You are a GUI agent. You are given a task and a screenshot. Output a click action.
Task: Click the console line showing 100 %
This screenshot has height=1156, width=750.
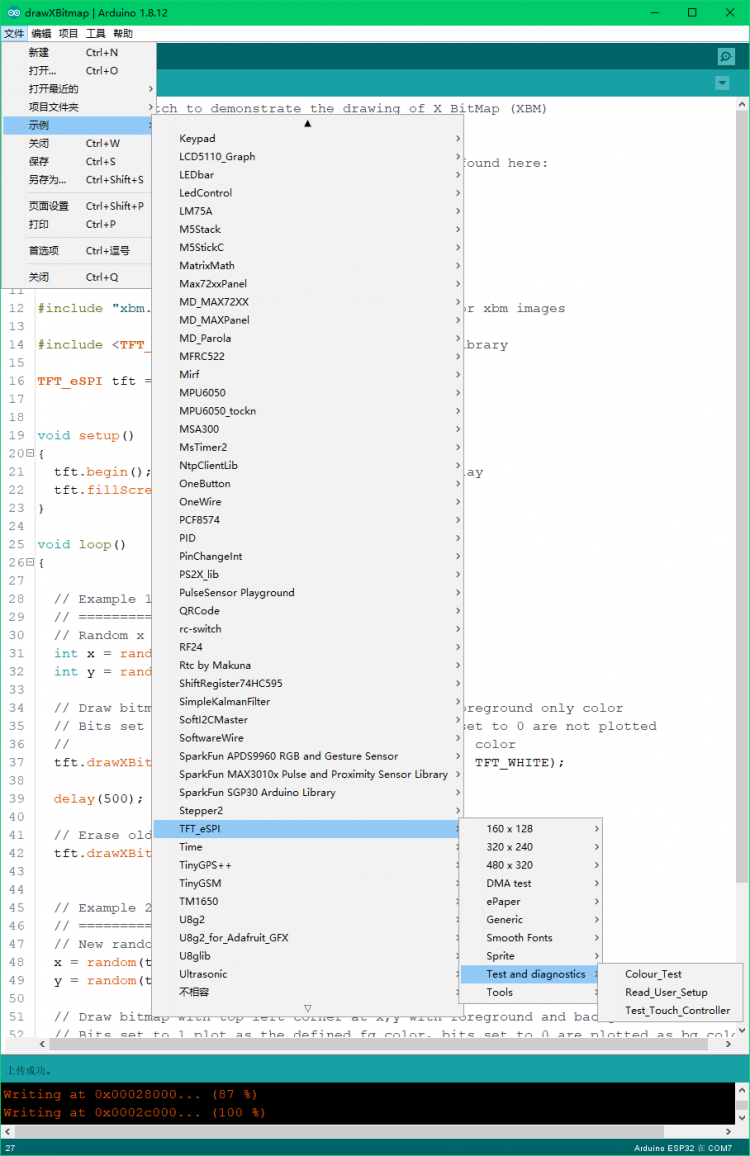pyautogui.click(x=134, y=1113)
